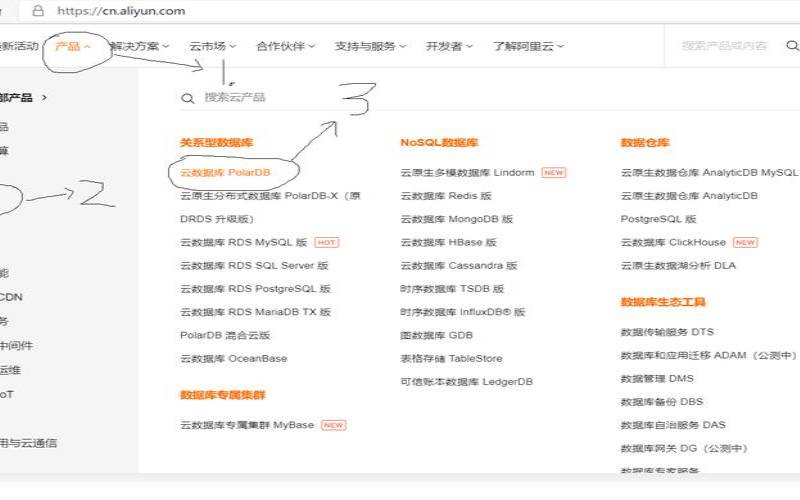Select 云数据库 HBase 版
The image size is (800, 500).
pos(448,242)
